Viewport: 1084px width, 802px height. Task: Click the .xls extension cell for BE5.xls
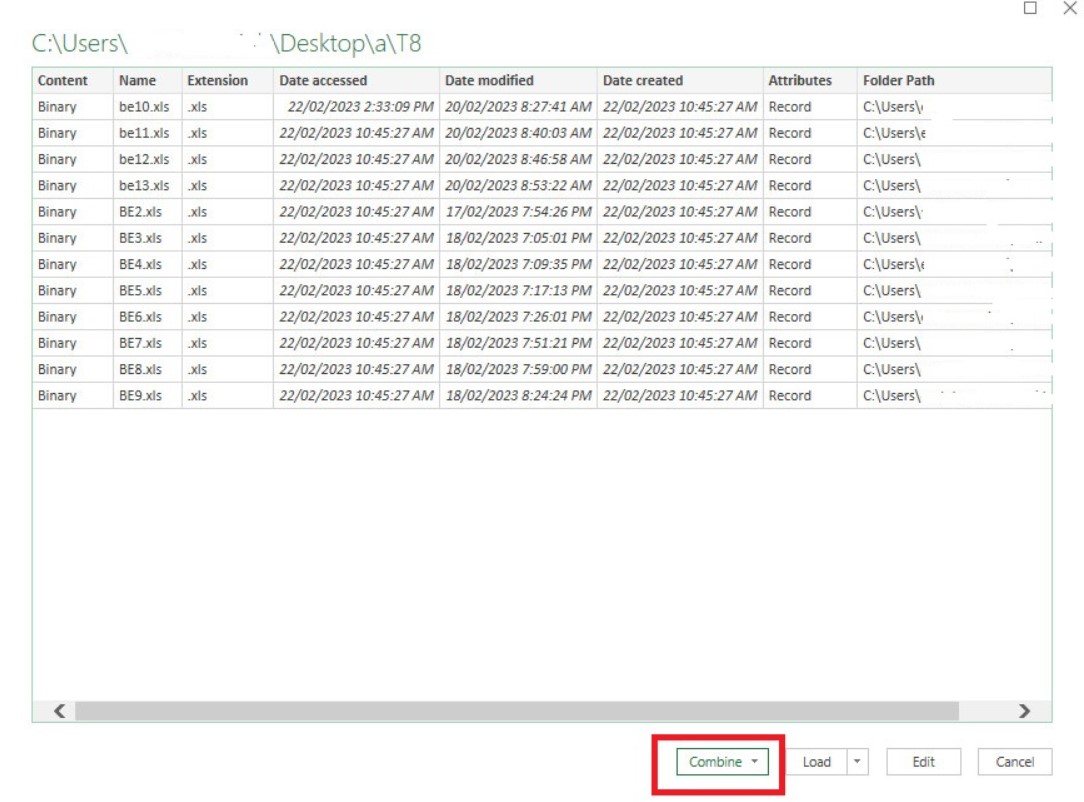click(x=227, y=290)
